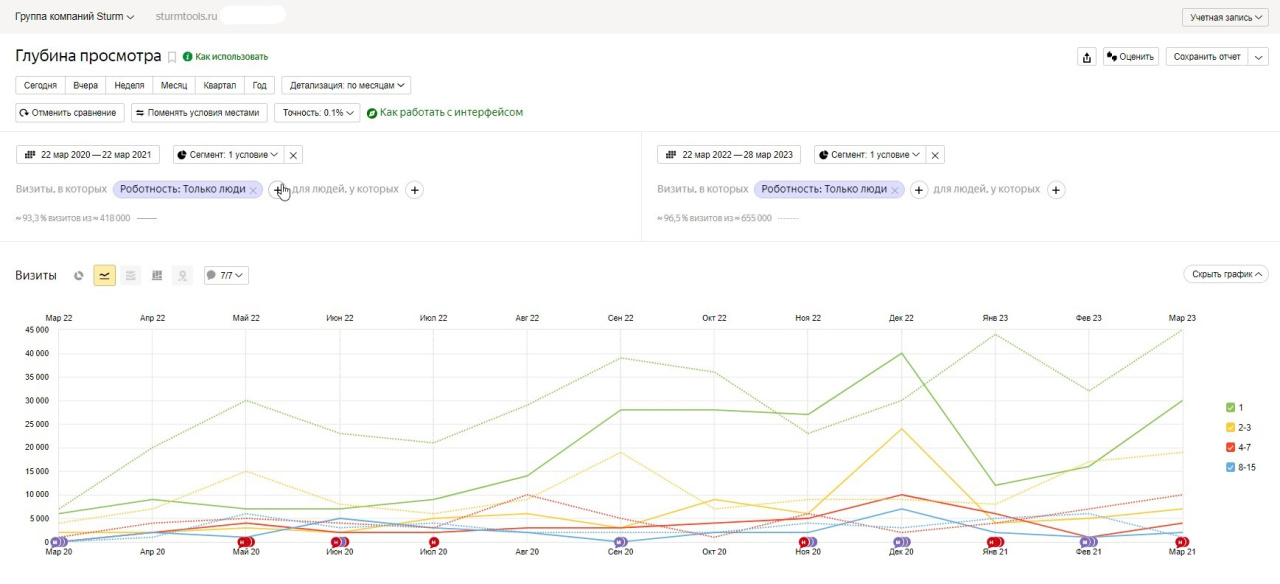Add people condition plus in right segment
The height and width of the screenshot is (584, 1280).
pyautogui.click(x=1056, y=189)
